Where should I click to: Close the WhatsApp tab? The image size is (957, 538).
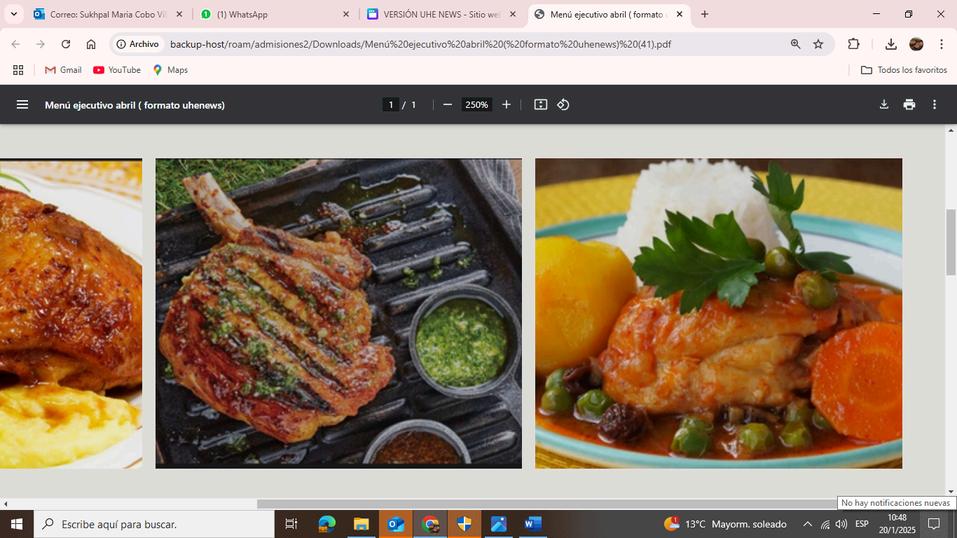coord(346,14)
